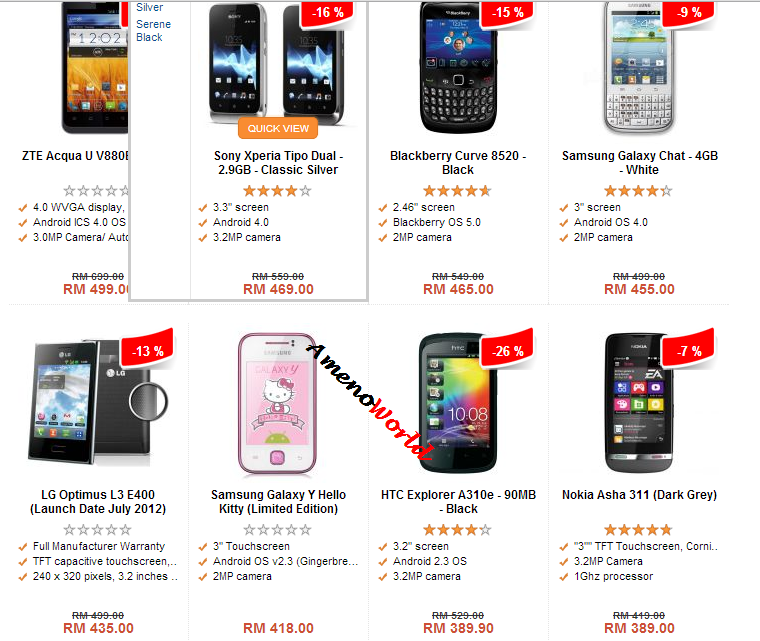Click the LG Optimus L3 phone image

[98, 401]
